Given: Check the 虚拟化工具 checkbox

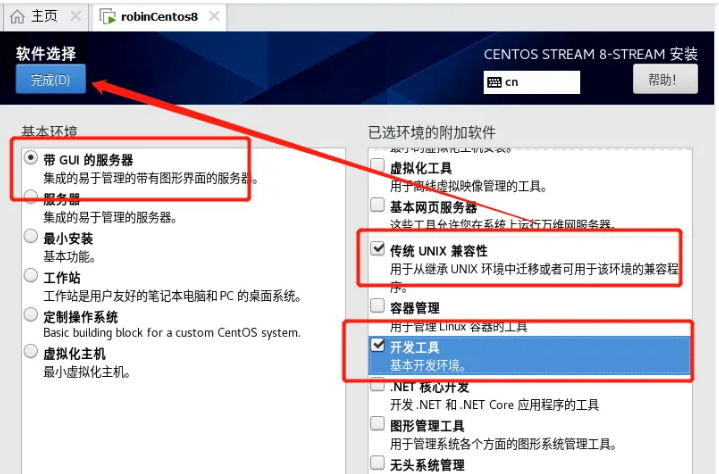Looking at the screenshot, I should [x=377, y=165].
